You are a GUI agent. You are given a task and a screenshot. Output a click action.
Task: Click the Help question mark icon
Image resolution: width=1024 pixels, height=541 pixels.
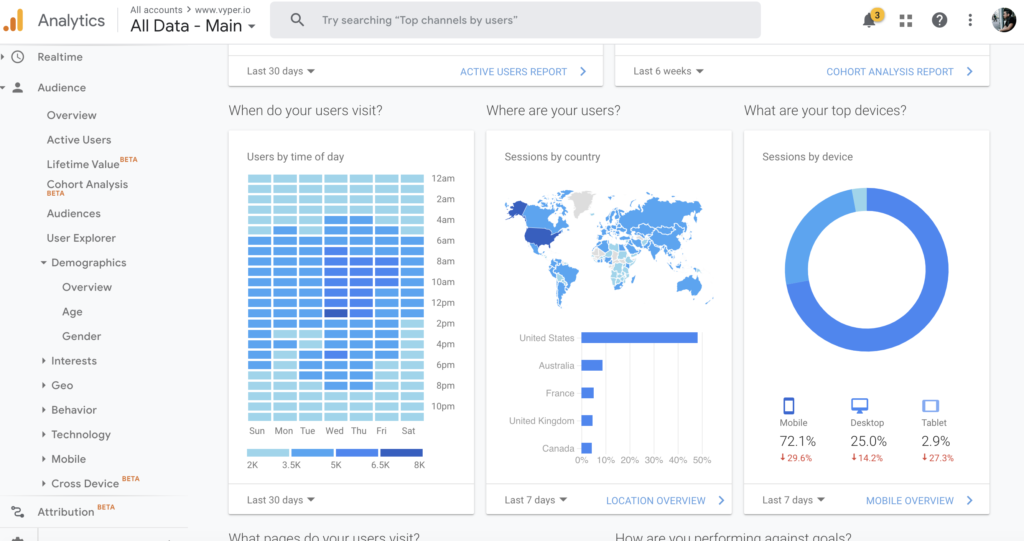(x=938, y=20)
